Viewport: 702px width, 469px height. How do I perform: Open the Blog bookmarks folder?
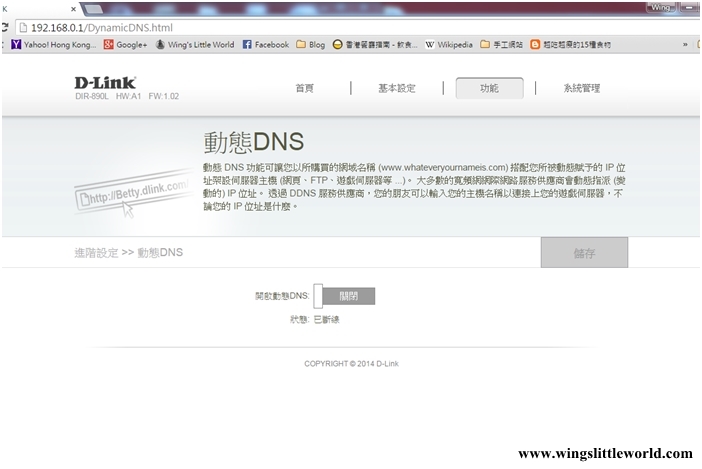[310, 45]
